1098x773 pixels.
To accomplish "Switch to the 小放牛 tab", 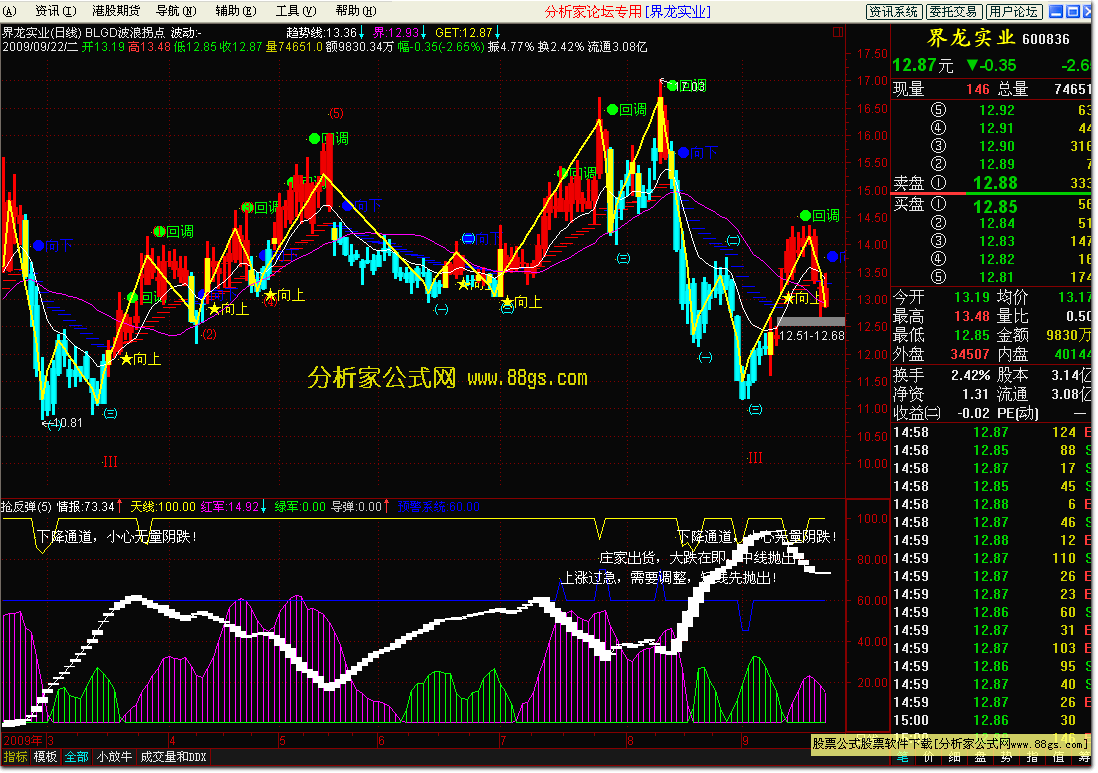I will click(x=114, y=757).
